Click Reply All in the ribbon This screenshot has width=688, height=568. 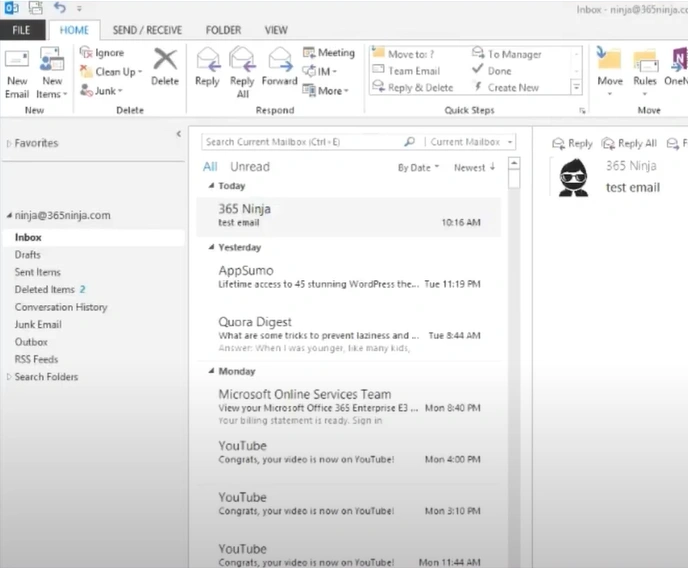242,73
